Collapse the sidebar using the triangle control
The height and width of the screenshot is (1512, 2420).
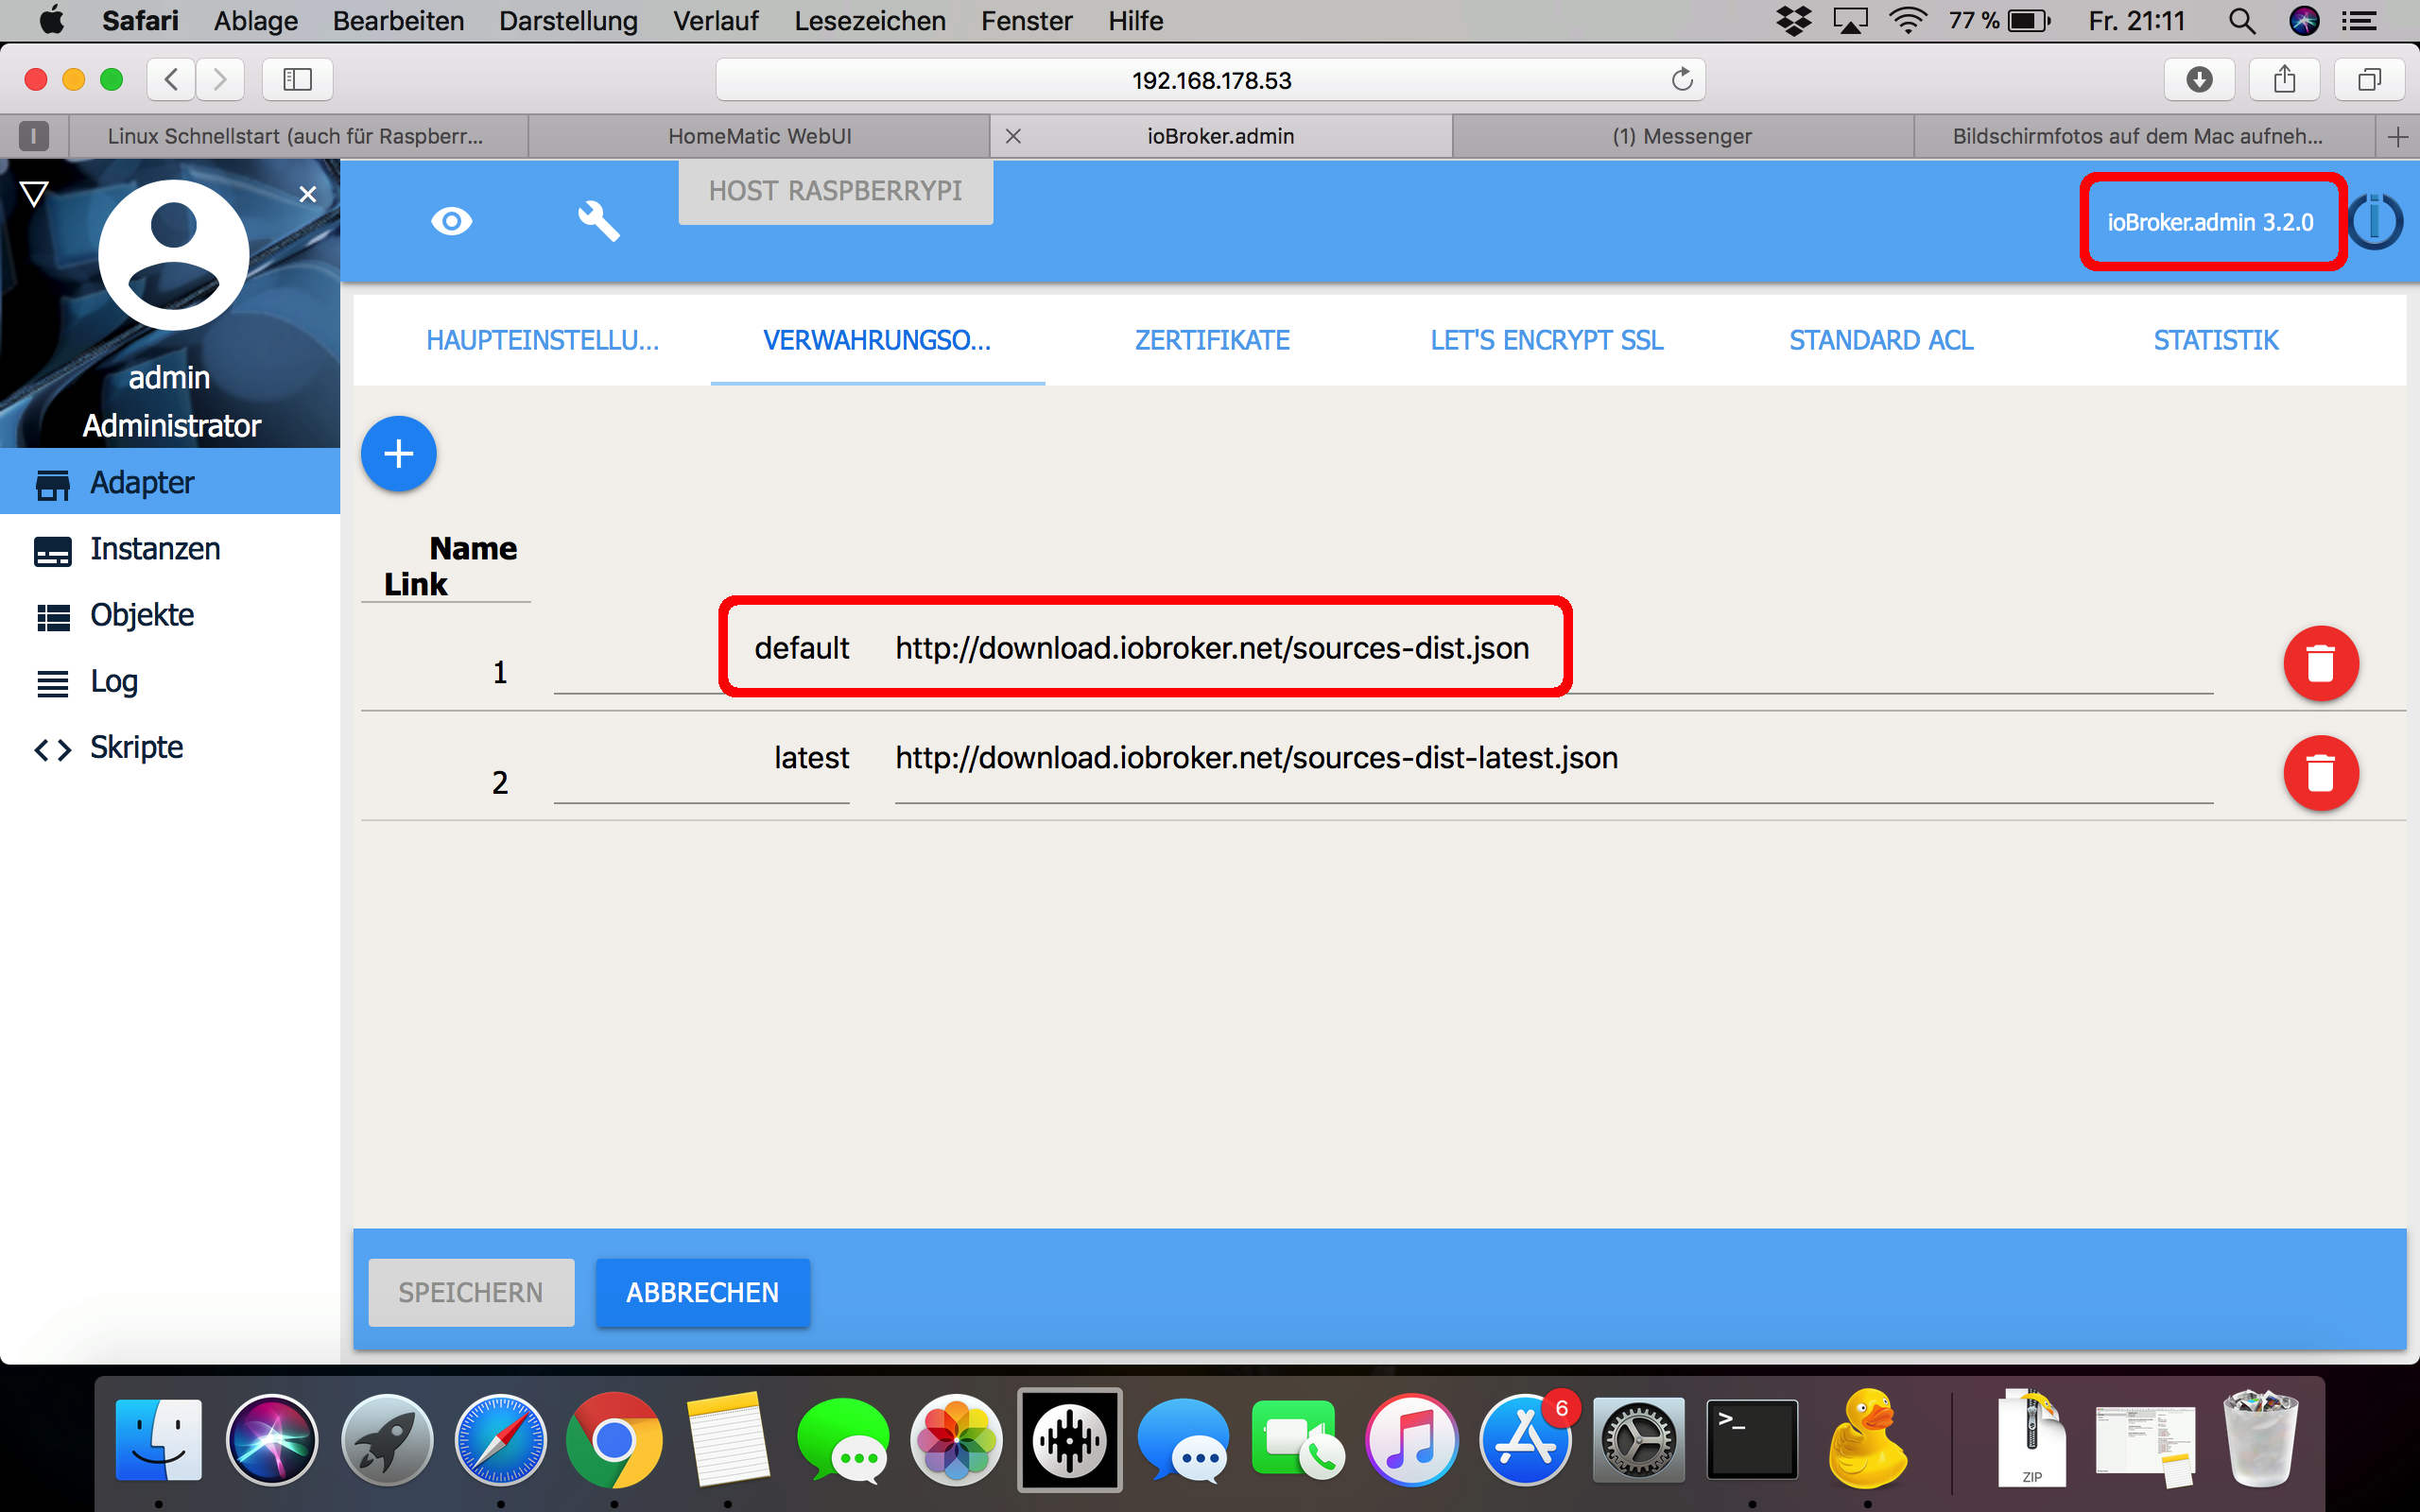[33, 193]
